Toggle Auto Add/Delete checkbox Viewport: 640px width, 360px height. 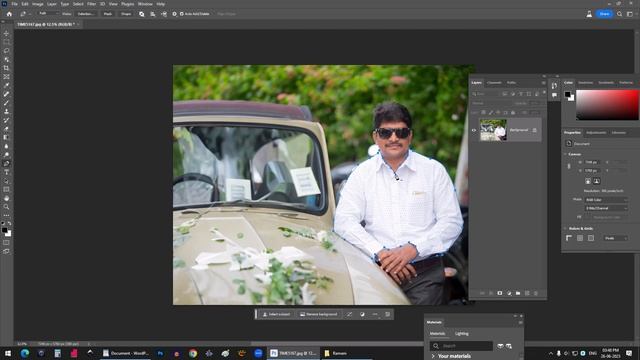[182, 14]
